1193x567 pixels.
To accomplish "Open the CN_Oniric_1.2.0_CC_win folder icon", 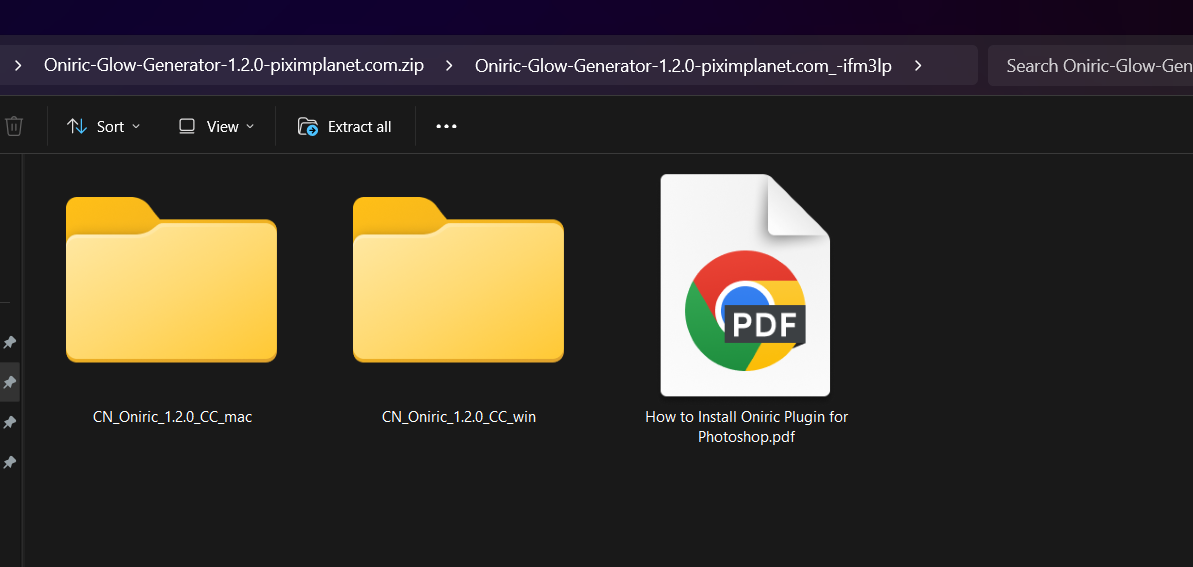I will click(x=458, y=279).
